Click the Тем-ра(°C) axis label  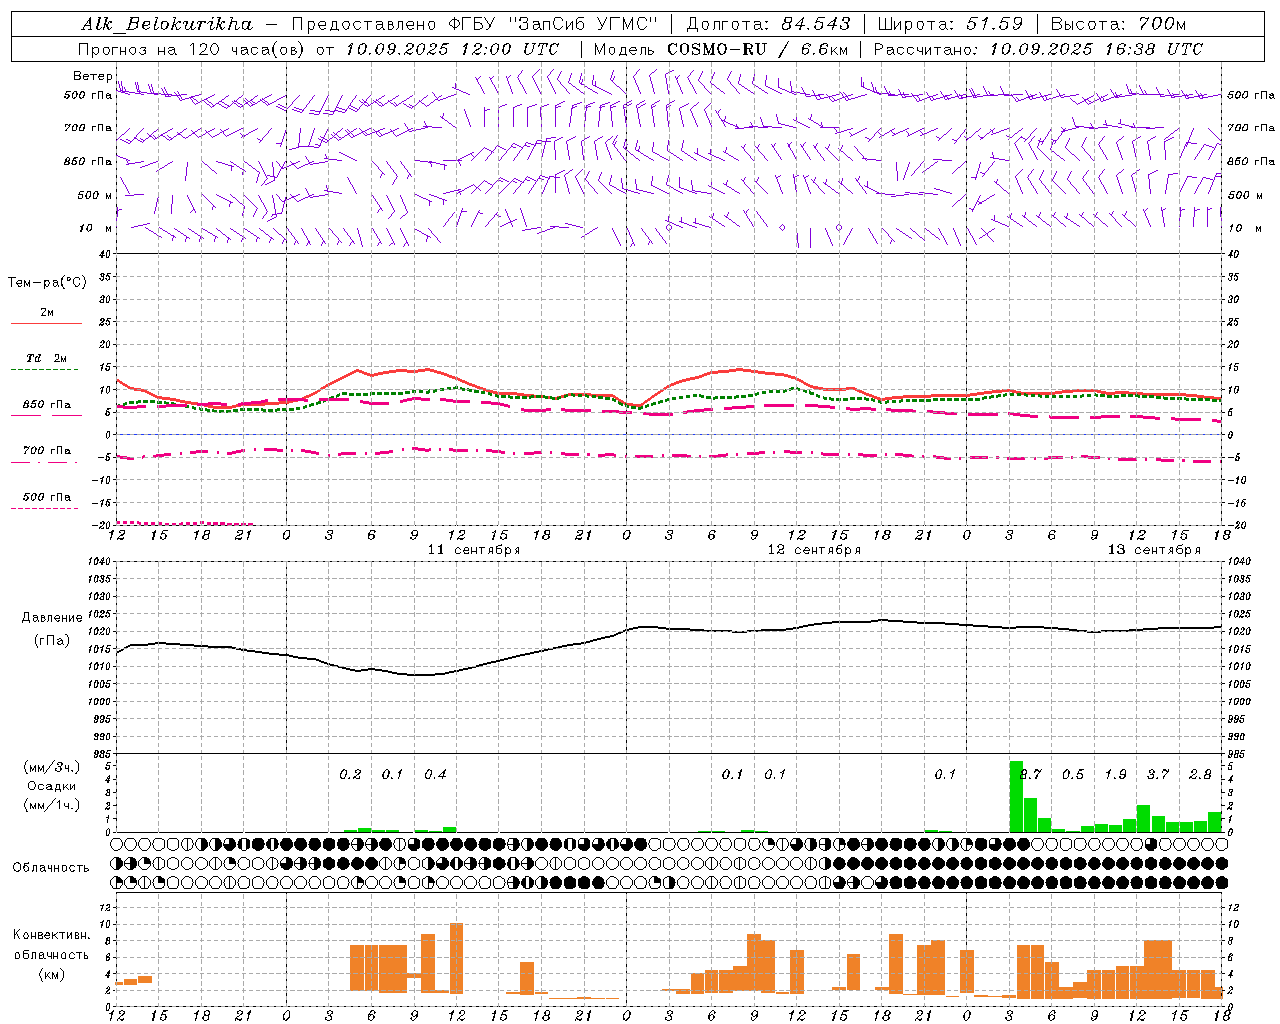point(47,283)
